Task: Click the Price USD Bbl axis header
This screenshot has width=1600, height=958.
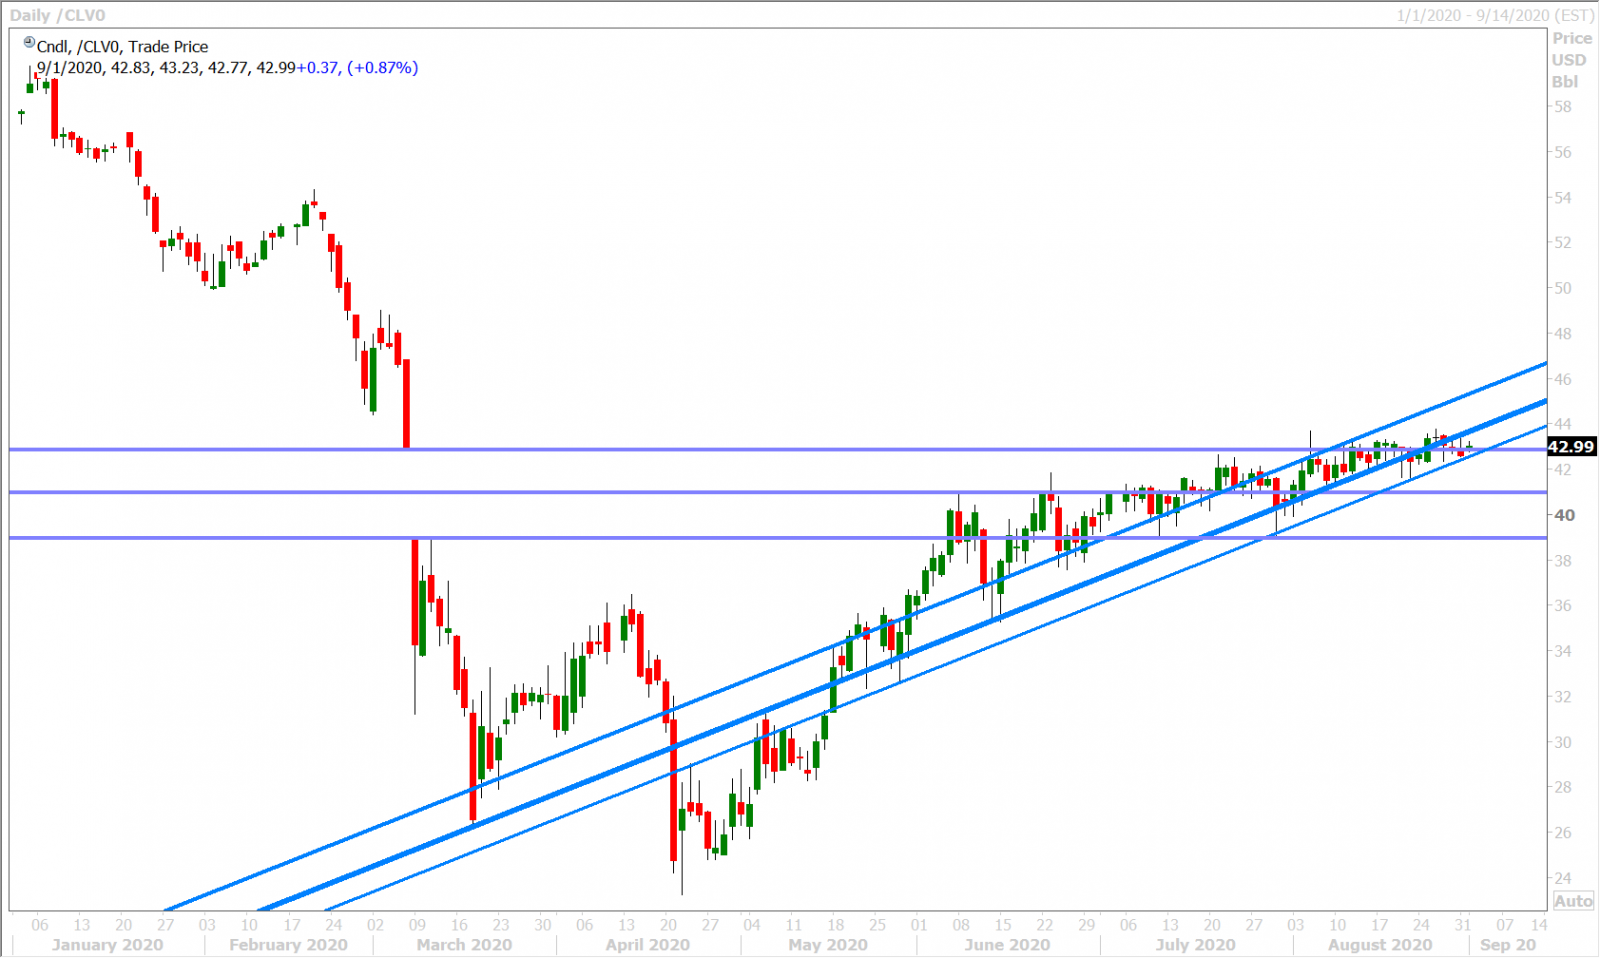Action: pos(1571,60)
